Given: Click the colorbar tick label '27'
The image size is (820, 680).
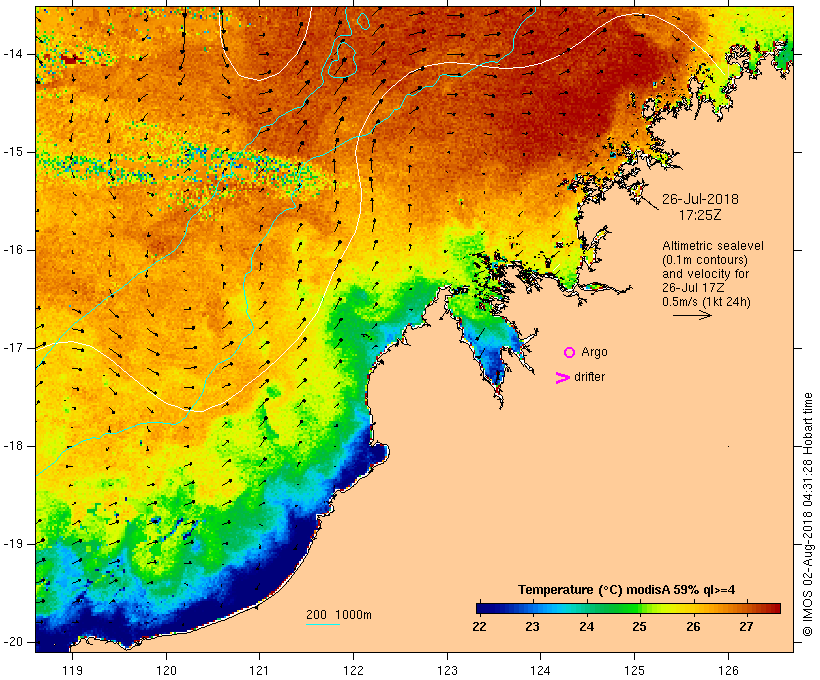Looking at the screenshot, I should click(746, 627).
